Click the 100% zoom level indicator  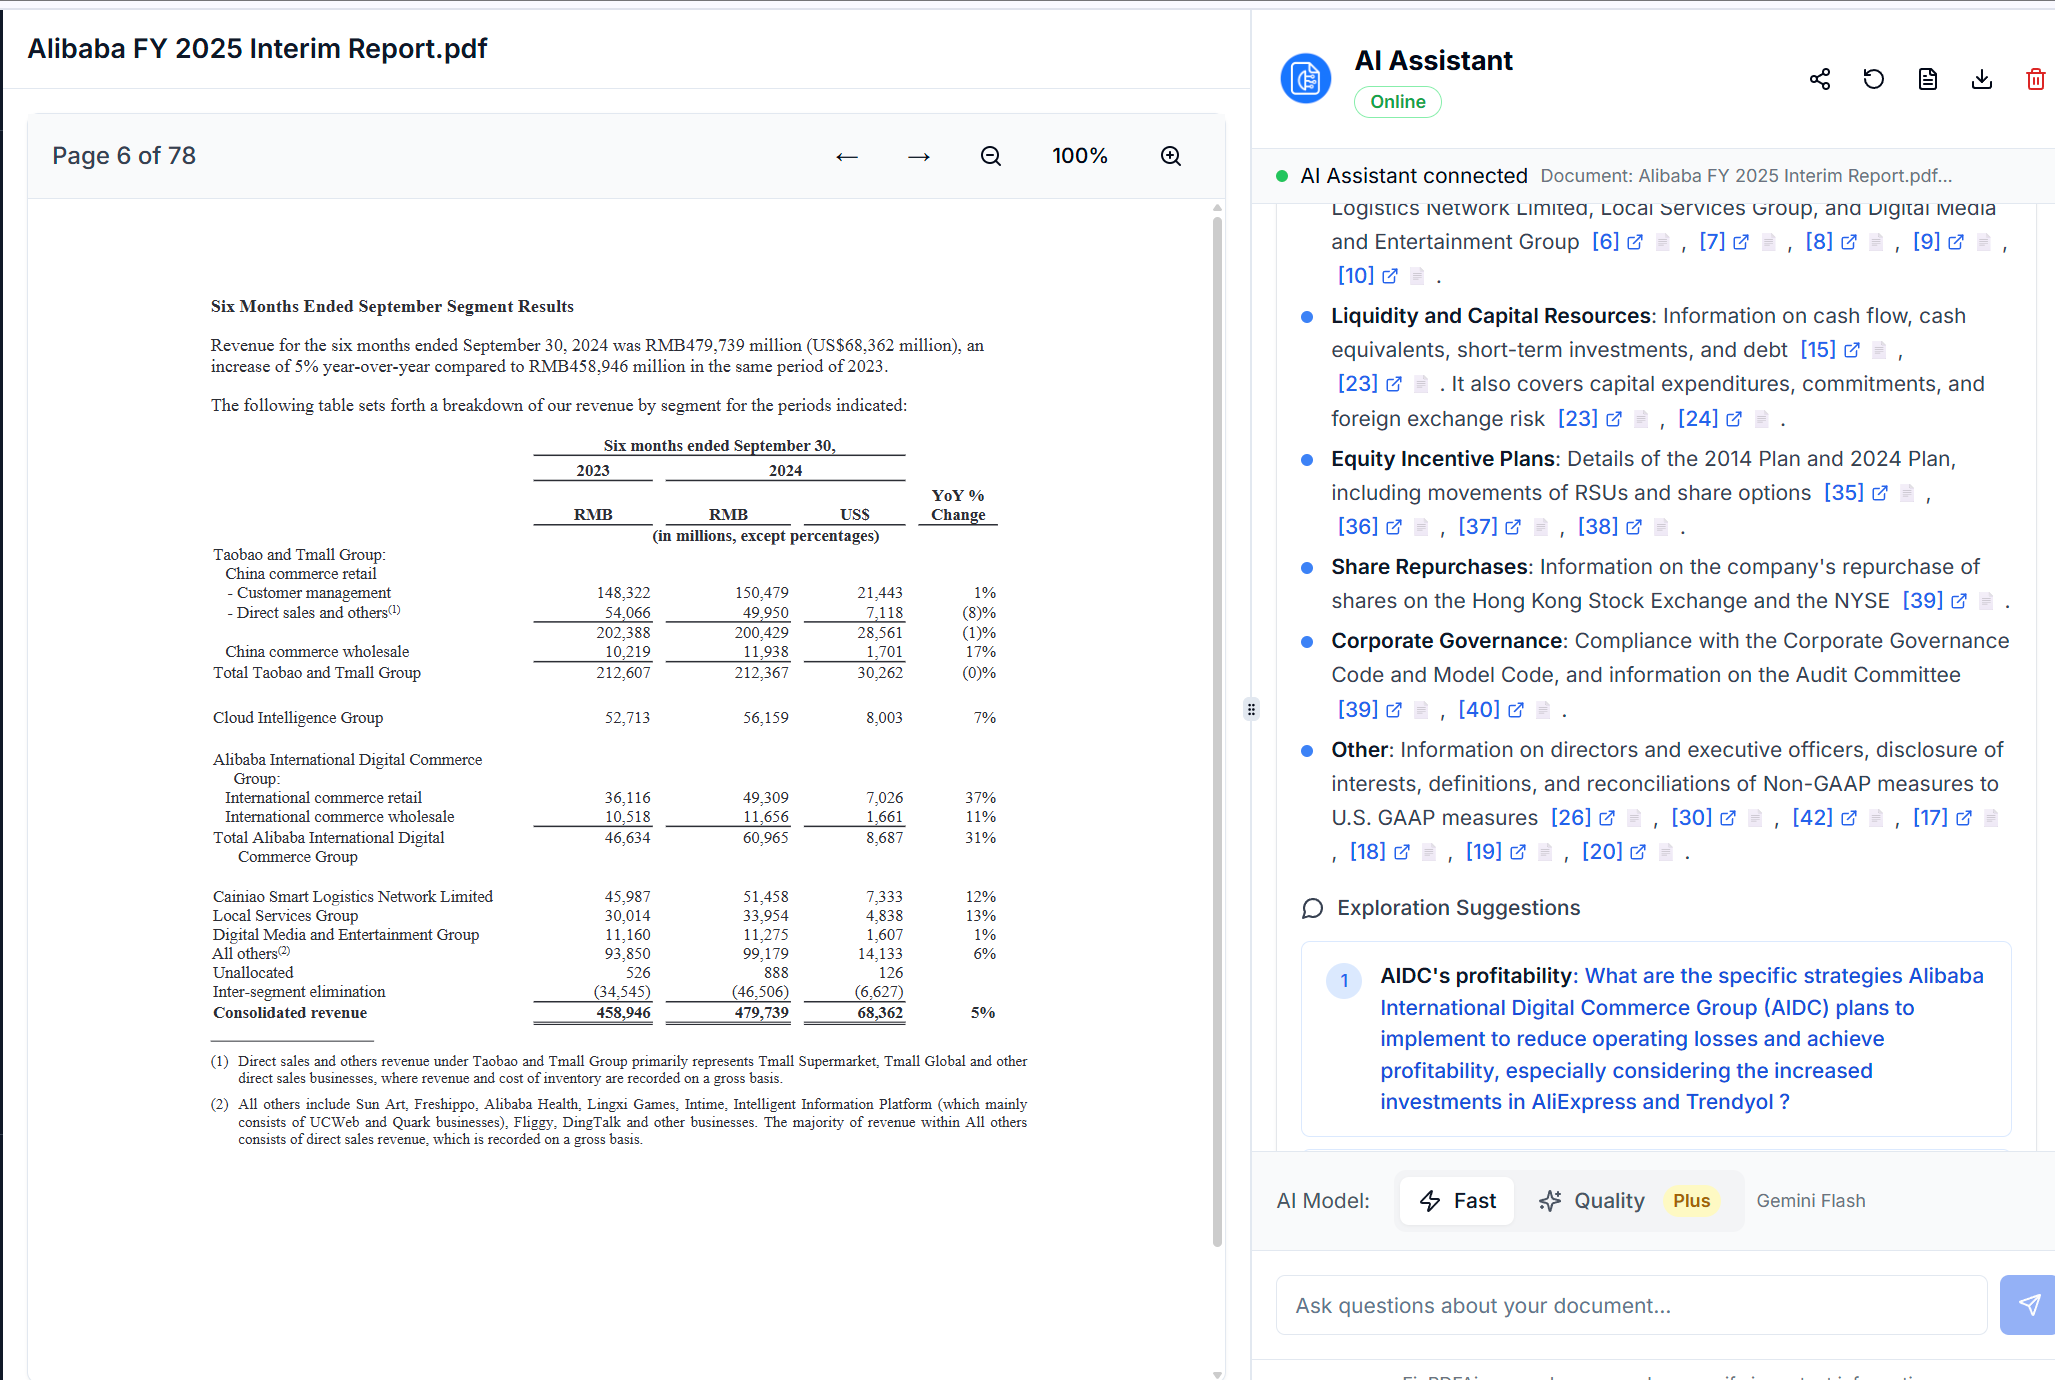coord(1080,156)
